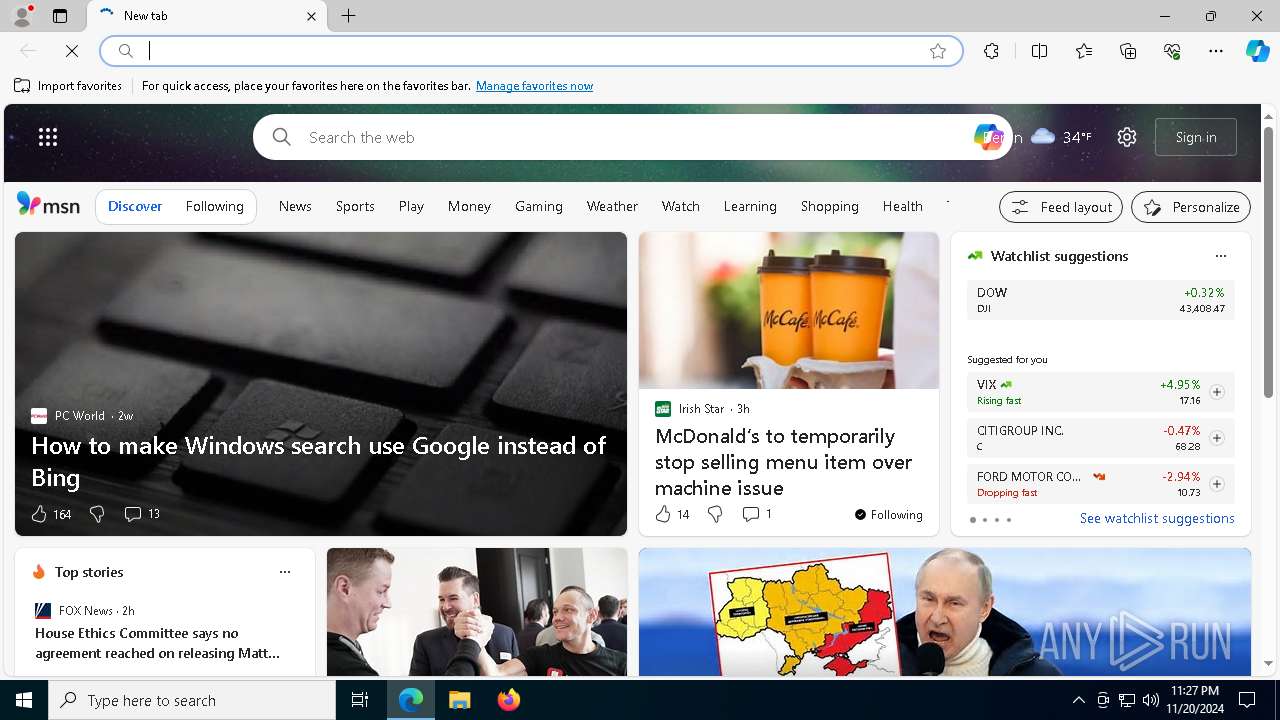Open the News category
The width and height of the screenshot is (1280, 720).
(x=295, y=206)
